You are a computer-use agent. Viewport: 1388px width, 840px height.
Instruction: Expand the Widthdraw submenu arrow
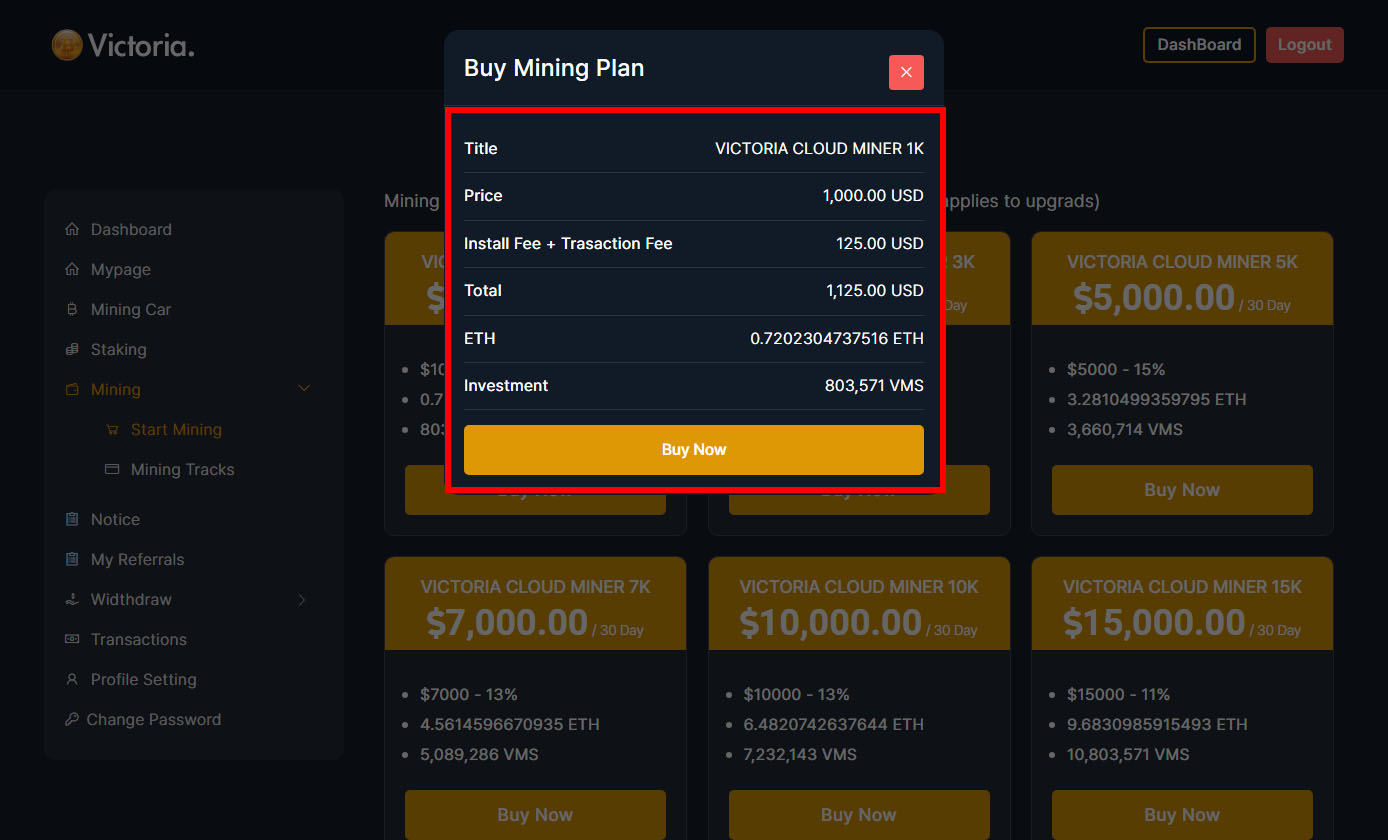point(302,600)
